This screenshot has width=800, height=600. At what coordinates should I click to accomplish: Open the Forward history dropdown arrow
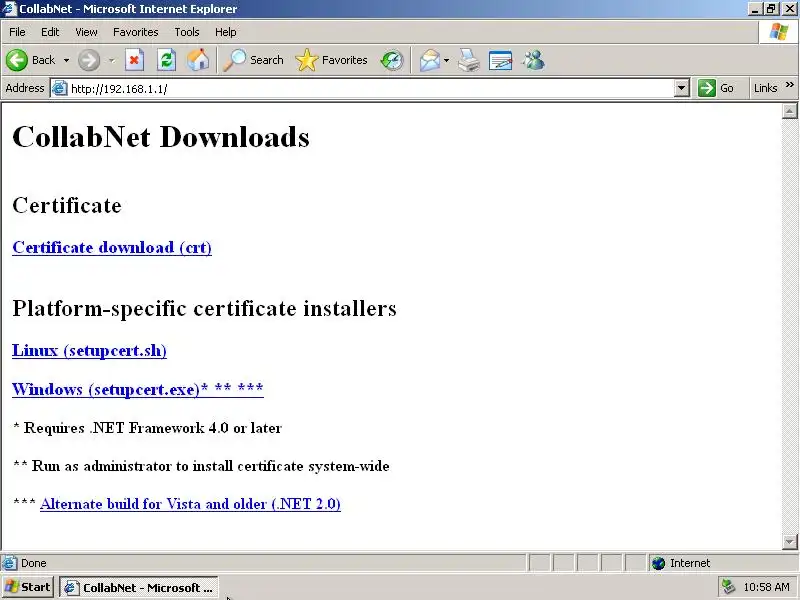tap(112, 60)
